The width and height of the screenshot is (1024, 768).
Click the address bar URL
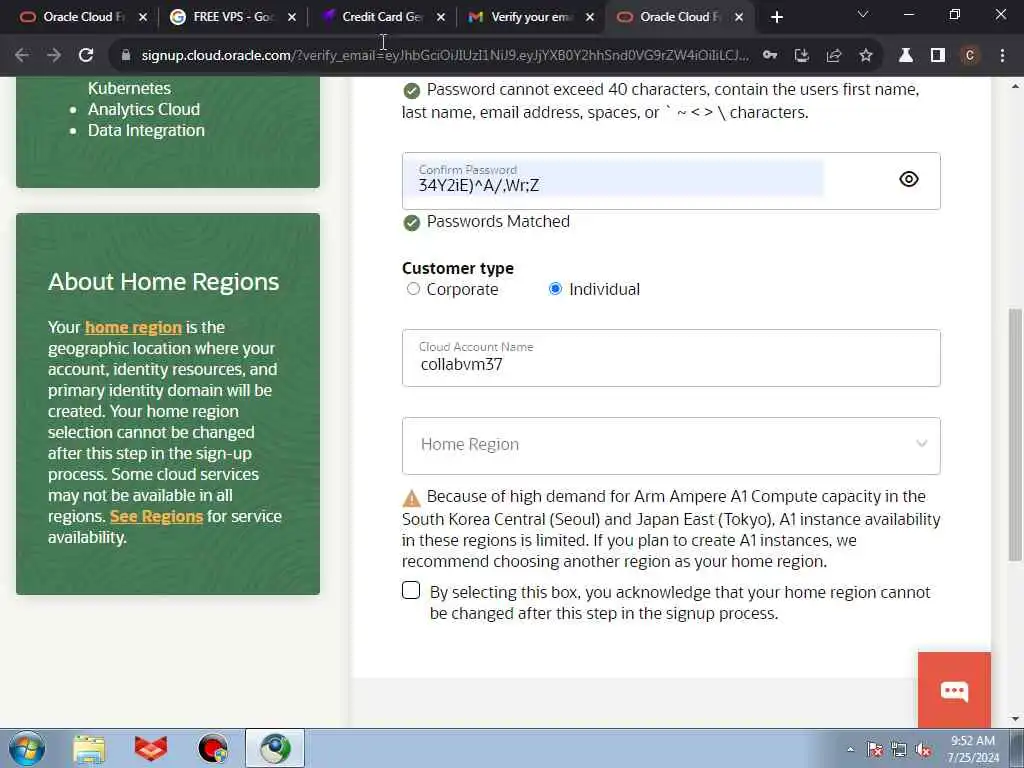tap(445, 56)
